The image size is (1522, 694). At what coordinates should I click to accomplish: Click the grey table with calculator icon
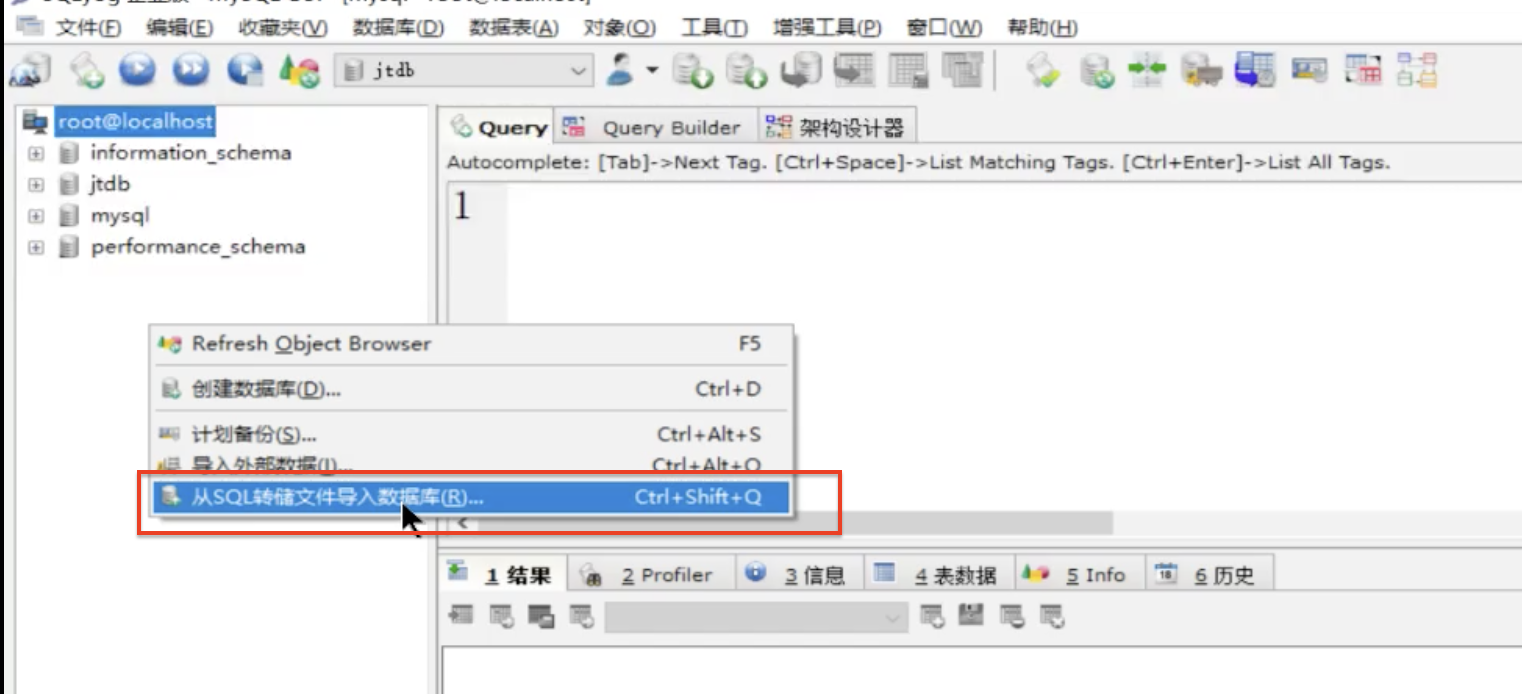(x=908, y=71)
